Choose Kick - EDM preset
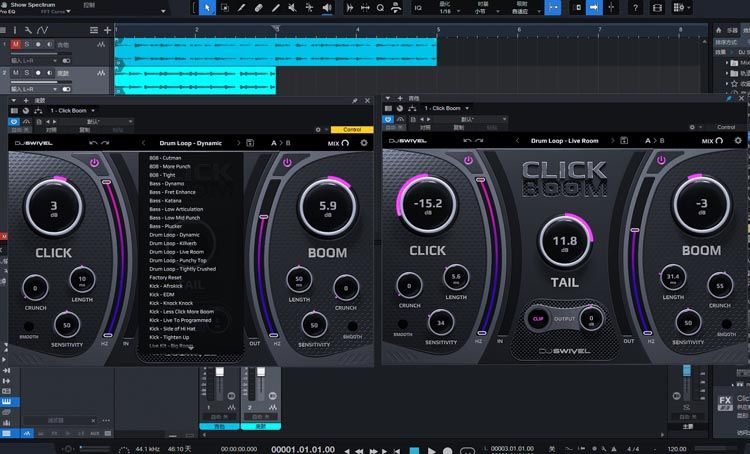750x454 pixels. click(x=162, y=294)
